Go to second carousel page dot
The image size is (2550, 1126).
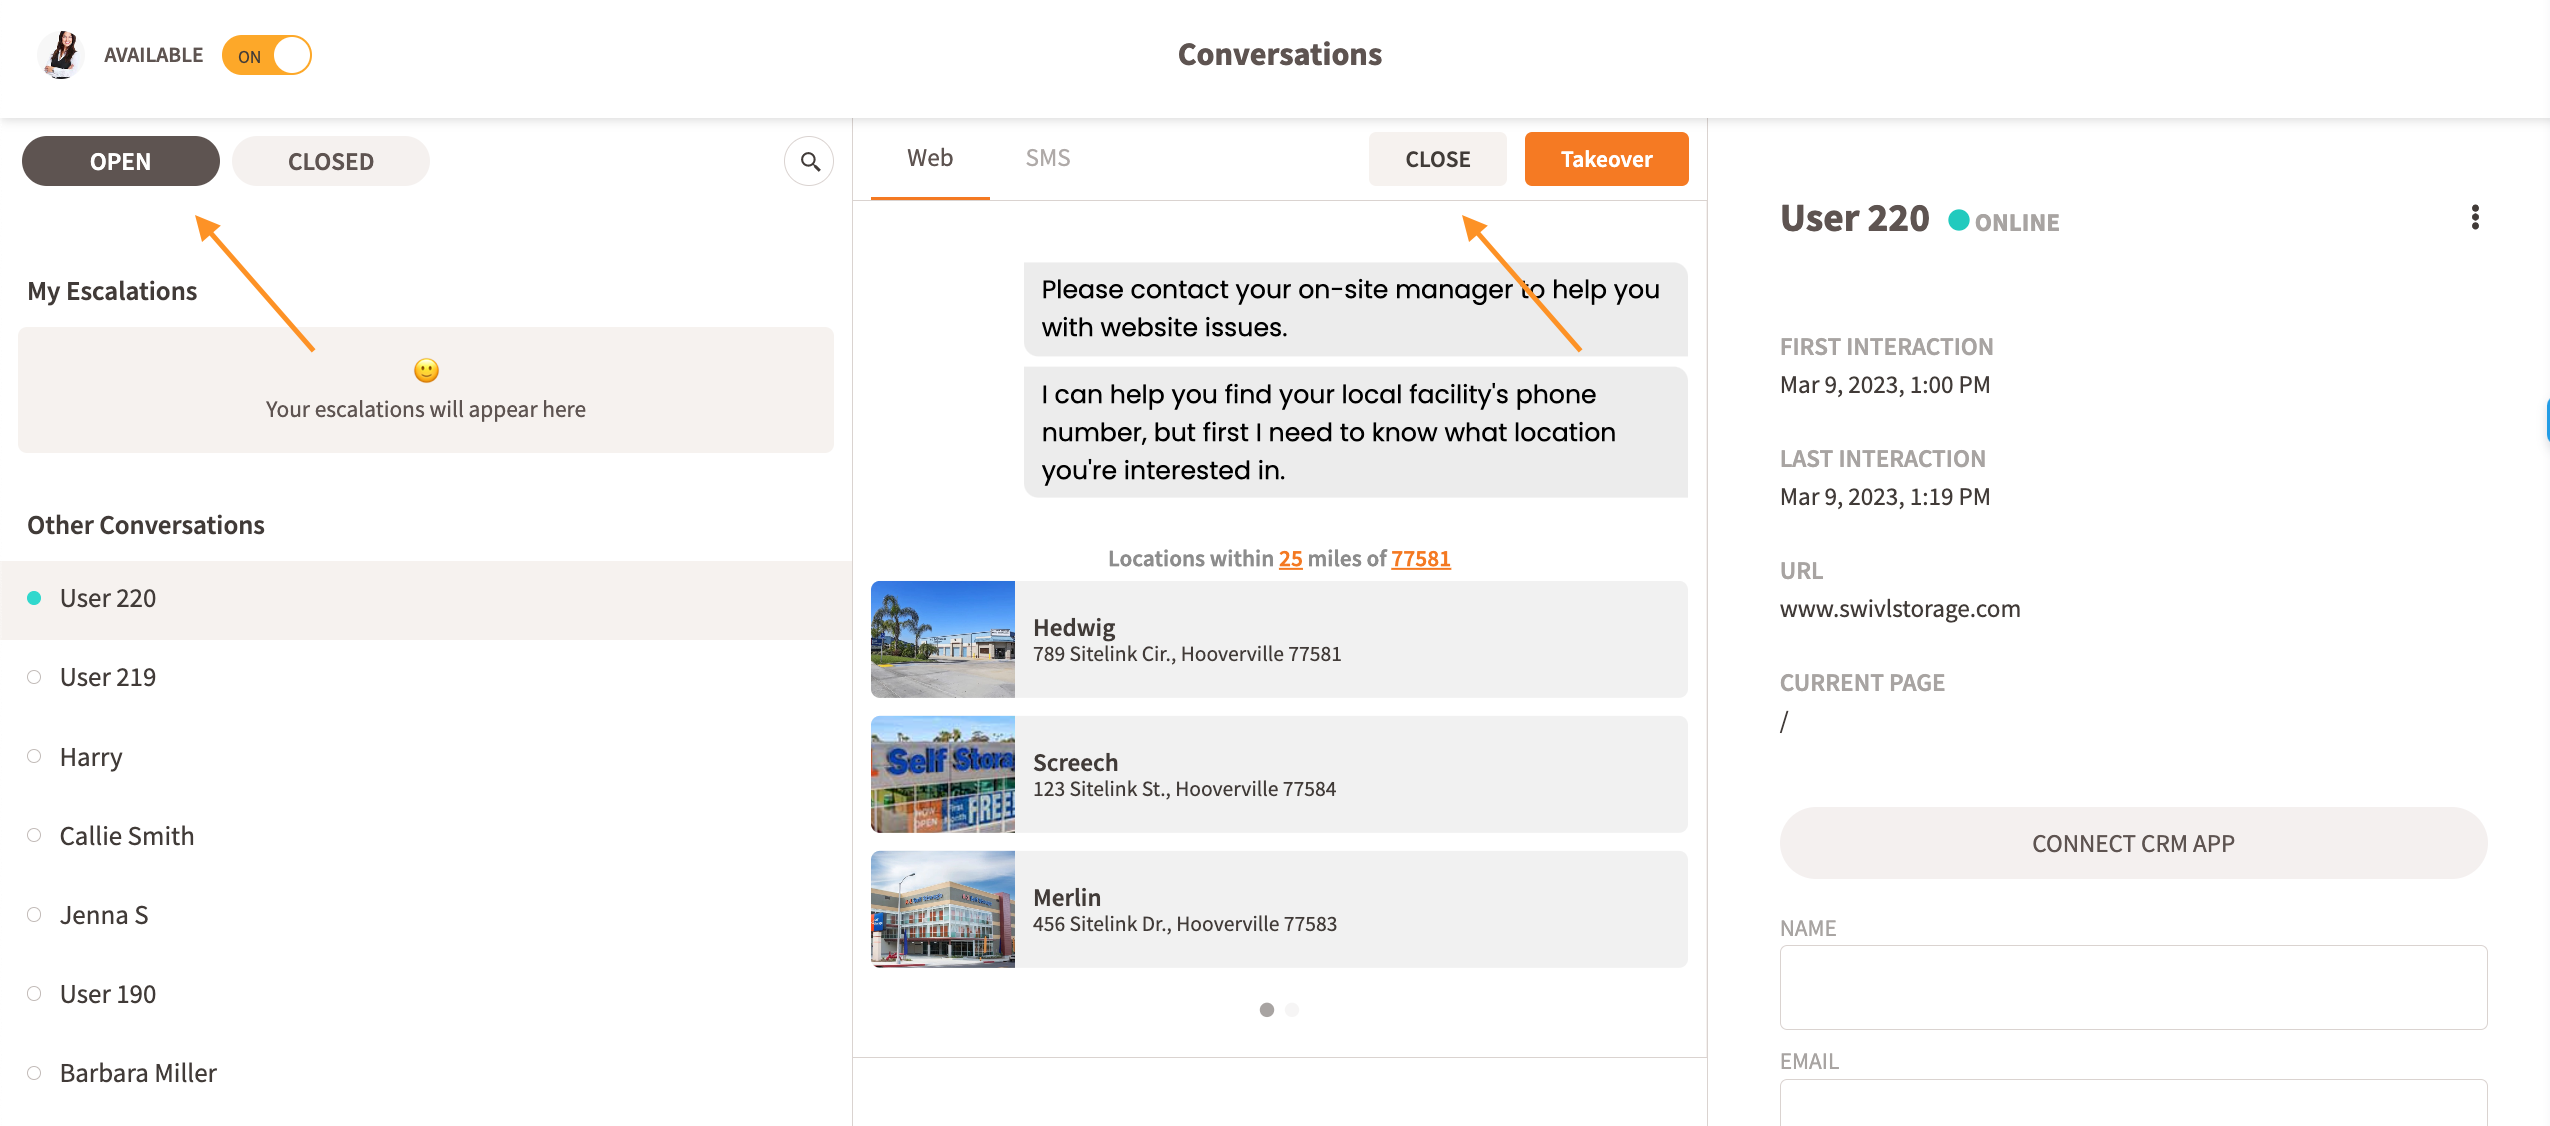point(1292,1010)
